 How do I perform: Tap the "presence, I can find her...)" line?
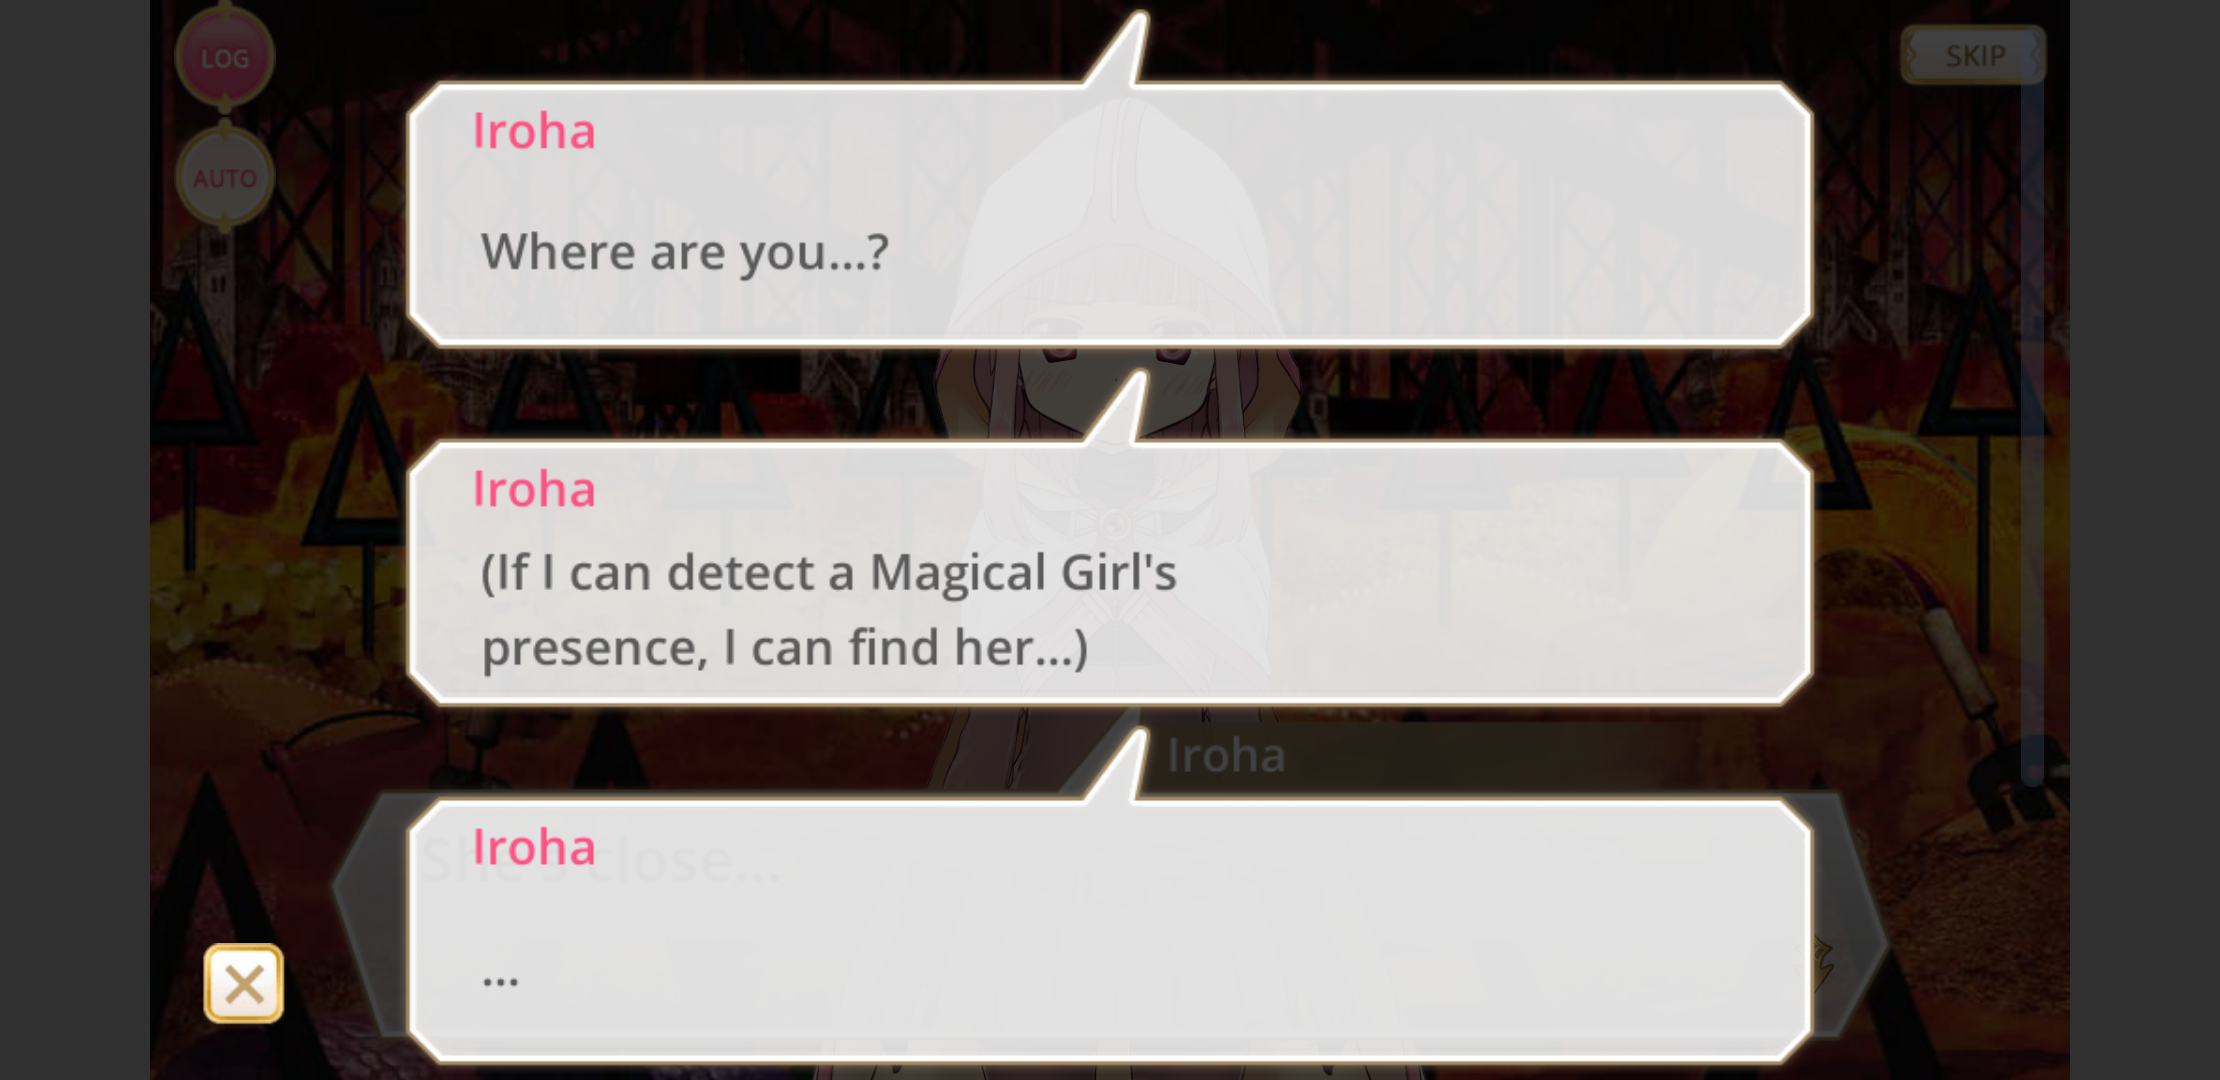[x=784, y=648]
